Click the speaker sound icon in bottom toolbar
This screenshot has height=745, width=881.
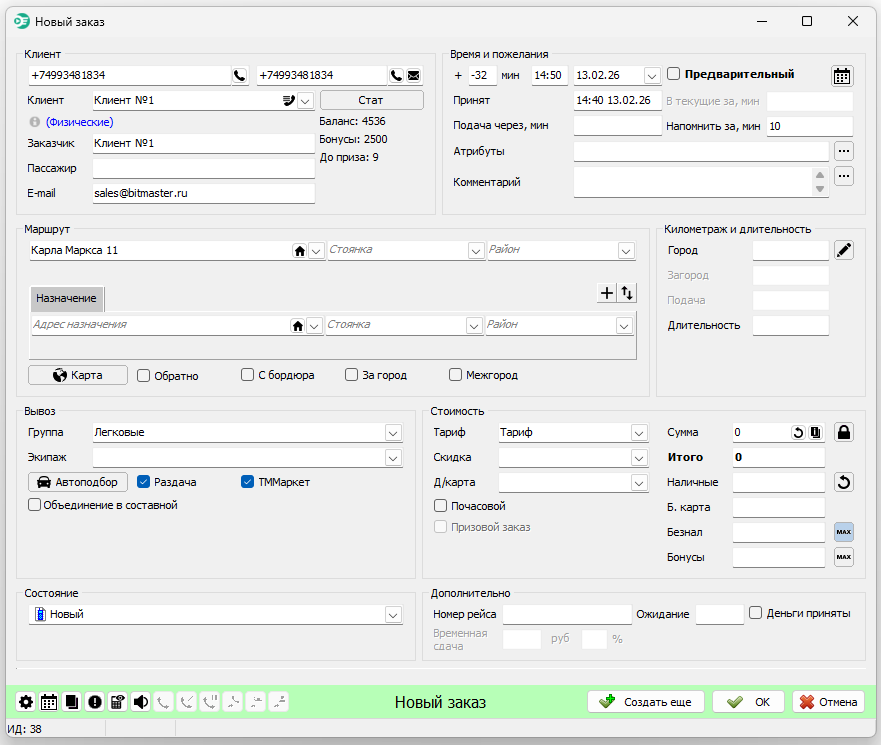140,702
